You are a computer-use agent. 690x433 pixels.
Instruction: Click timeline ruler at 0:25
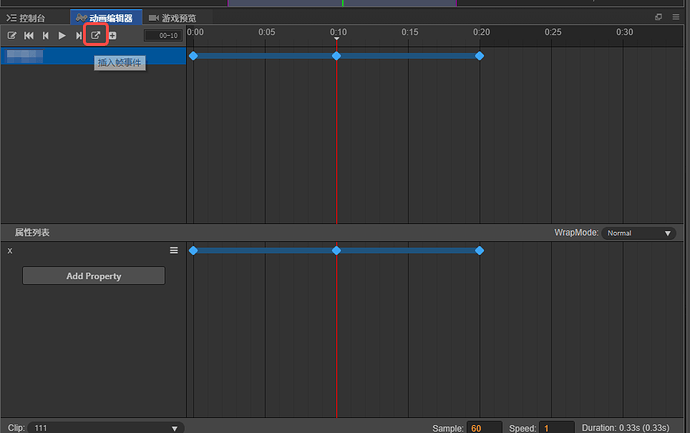[552, 32]
